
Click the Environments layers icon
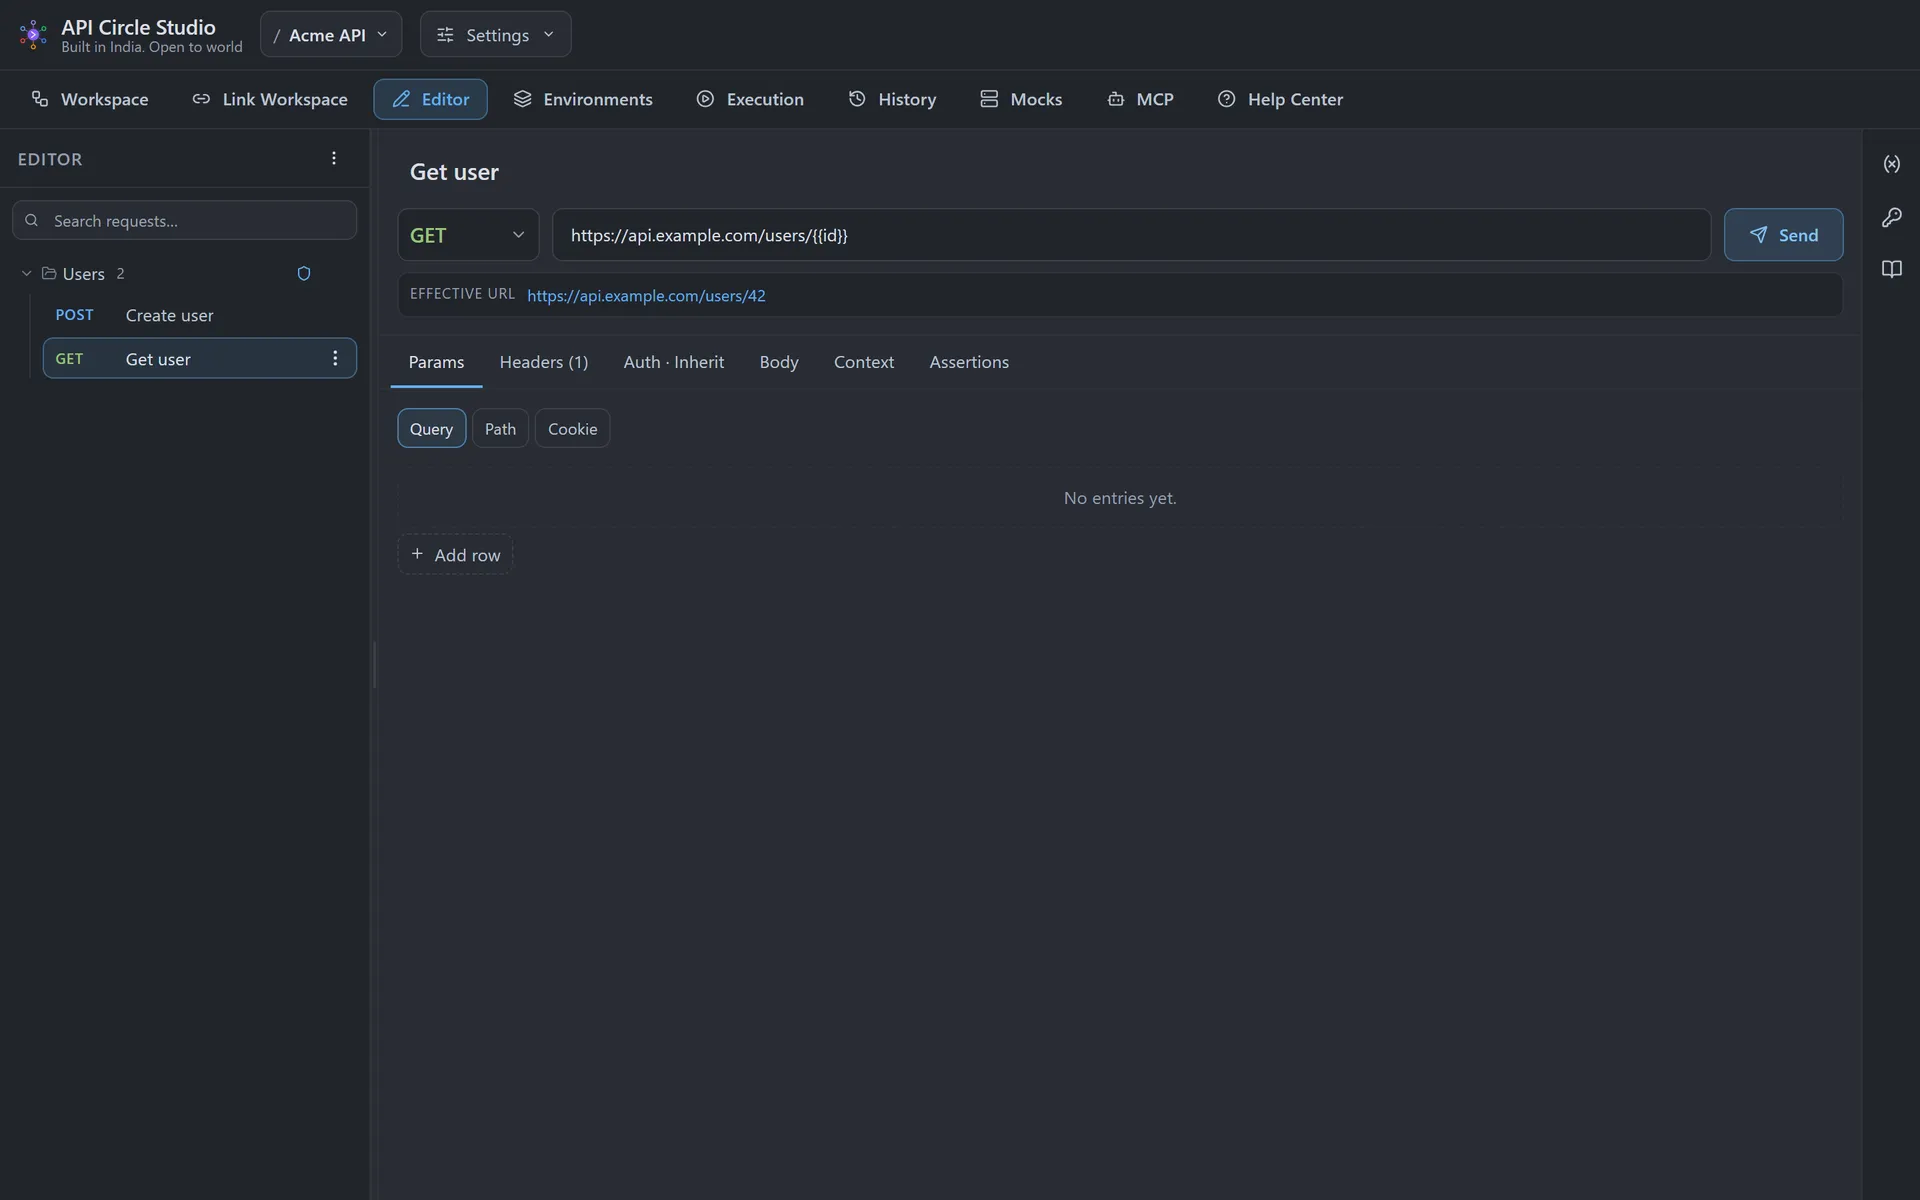click(522, 98)
